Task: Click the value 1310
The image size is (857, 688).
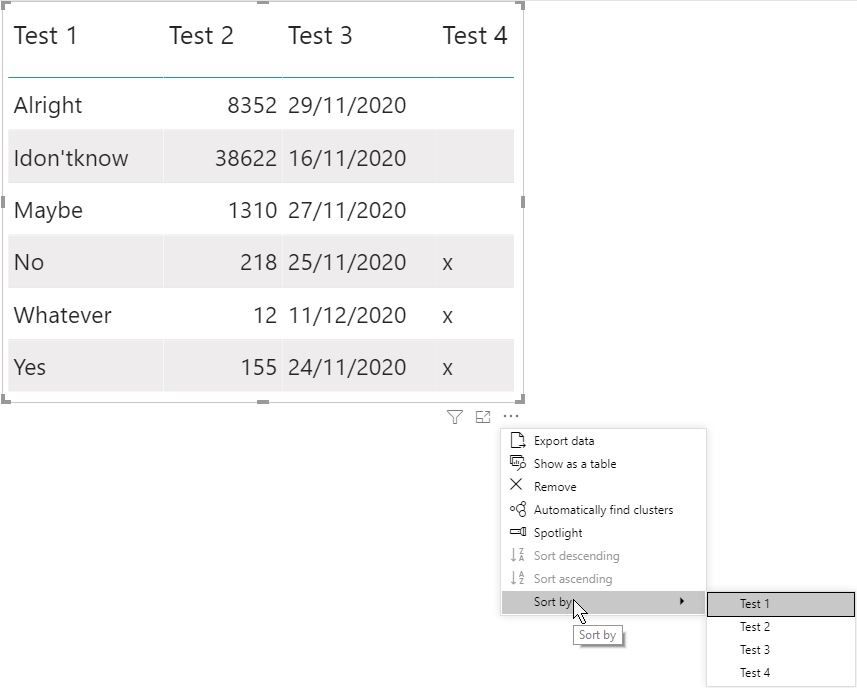Action: [253, 210]
